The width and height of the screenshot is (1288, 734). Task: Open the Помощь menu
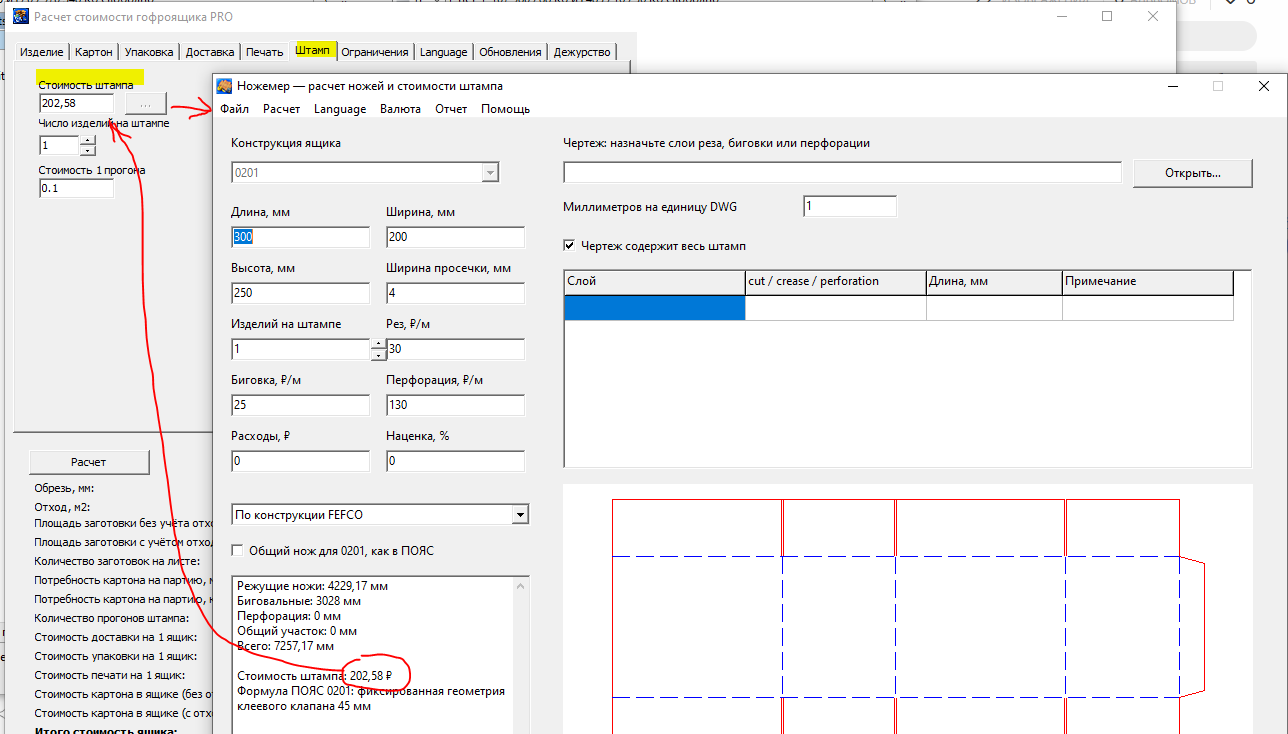[505, 109]
